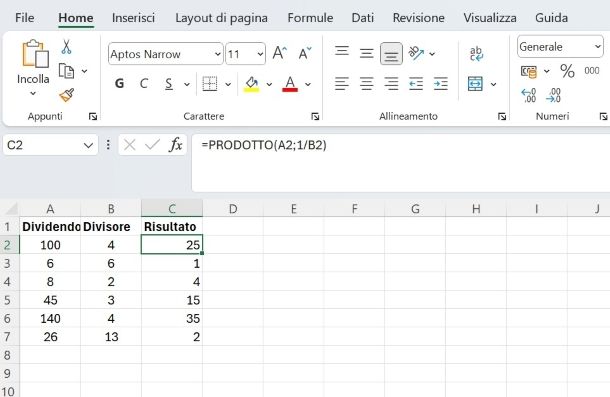Click the scissors Cut icon
Image resolution: width=610 pixels, height=397 pixels.
click(x=66, y=47)
